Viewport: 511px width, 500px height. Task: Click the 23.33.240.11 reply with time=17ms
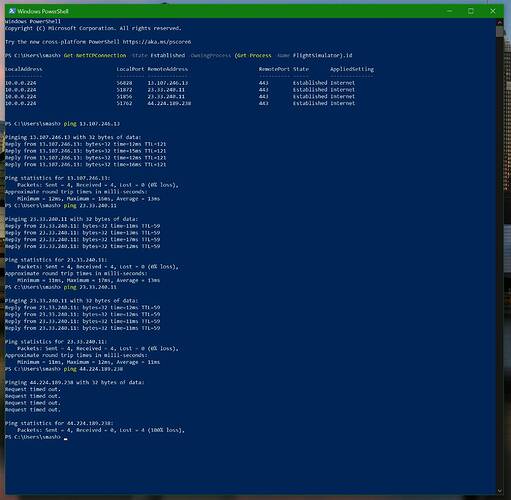tap(83, 240)
